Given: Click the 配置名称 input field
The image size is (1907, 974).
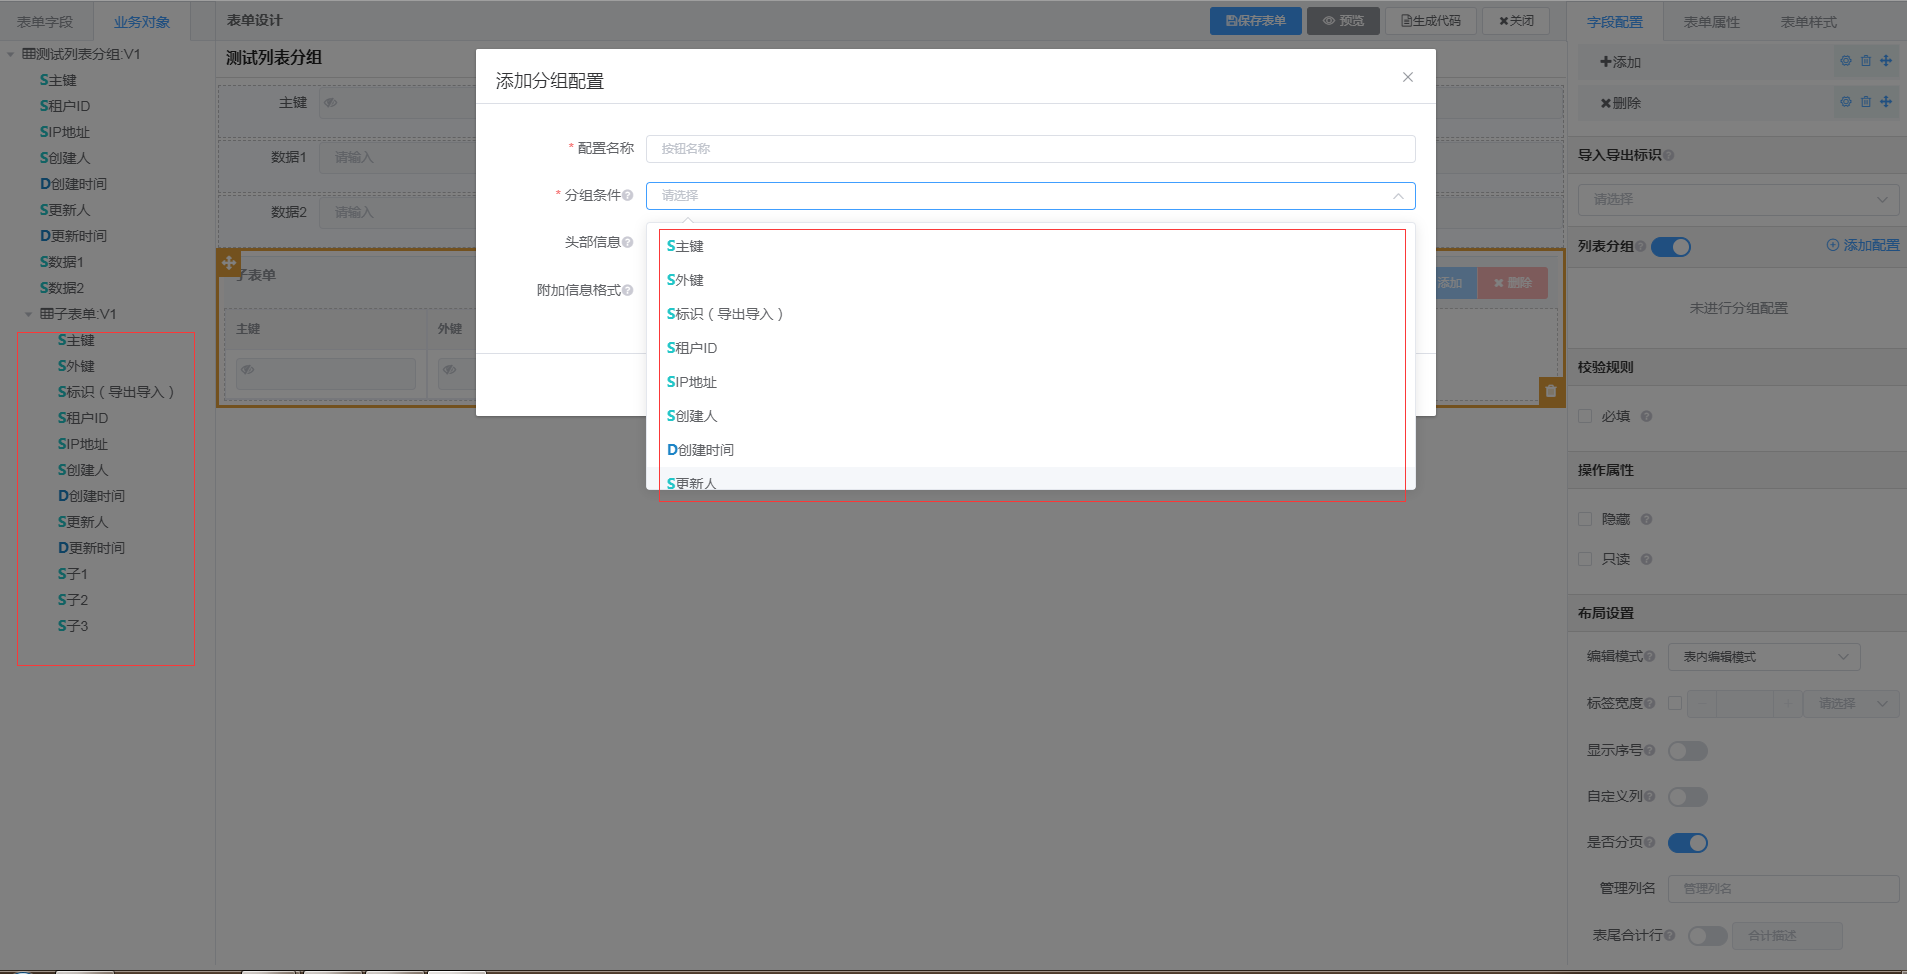Looking at the screenshot, I should coord(1030,149).
